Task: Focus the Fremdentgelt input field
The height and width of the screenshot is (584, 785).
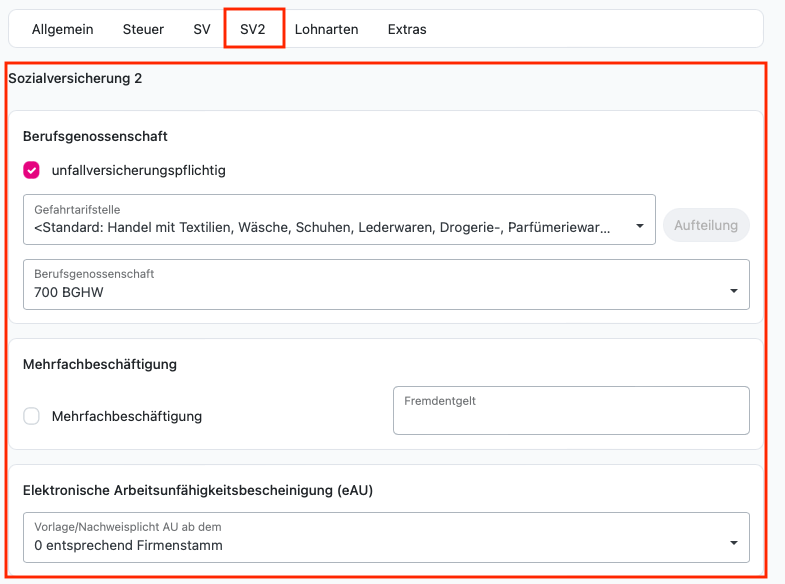Action: (571, 410)
